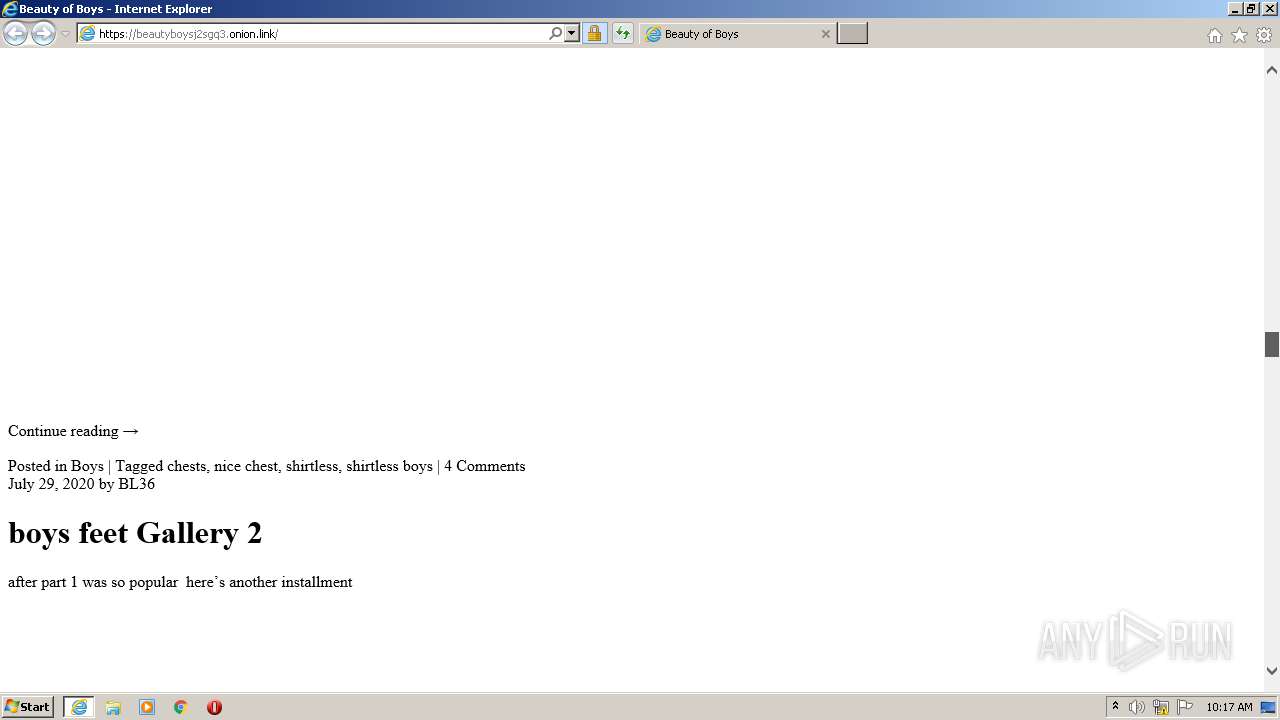Viewport: 1280px width, 720px height.
Task: Open a new blank tab
Action: tap(852, 34)
